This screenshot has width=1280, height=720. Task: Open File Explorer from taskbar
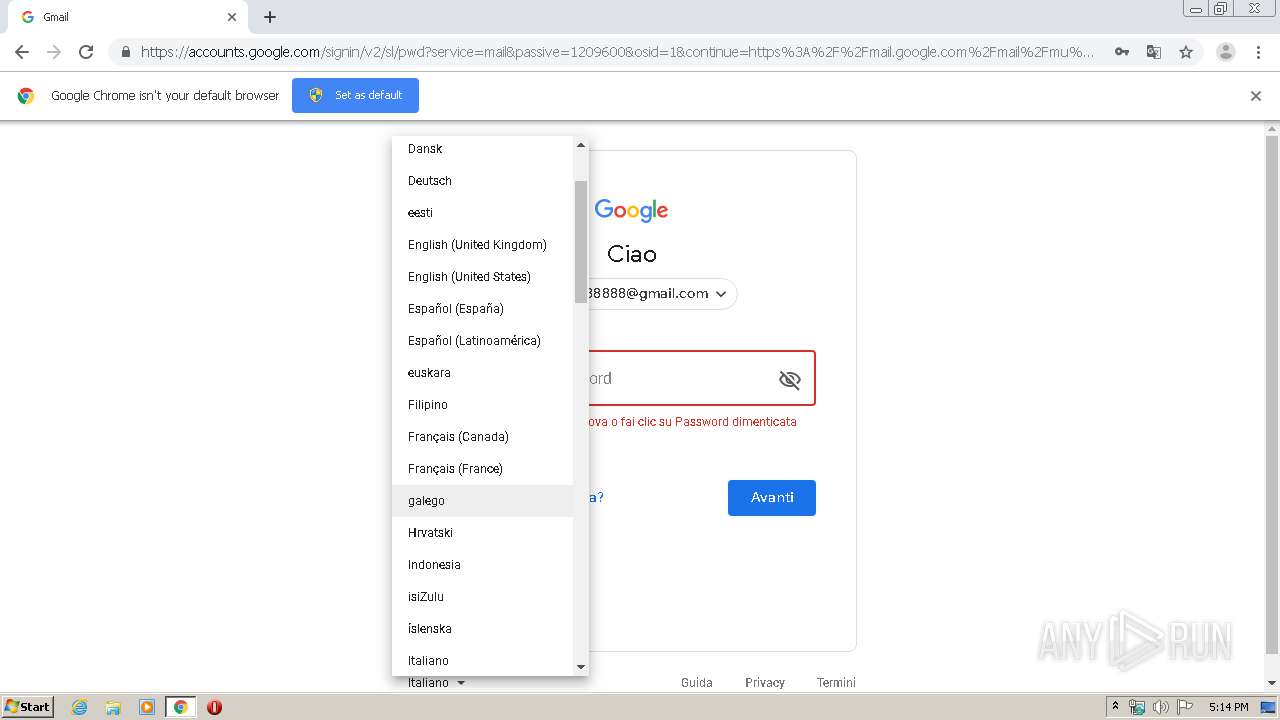[113, 707]
